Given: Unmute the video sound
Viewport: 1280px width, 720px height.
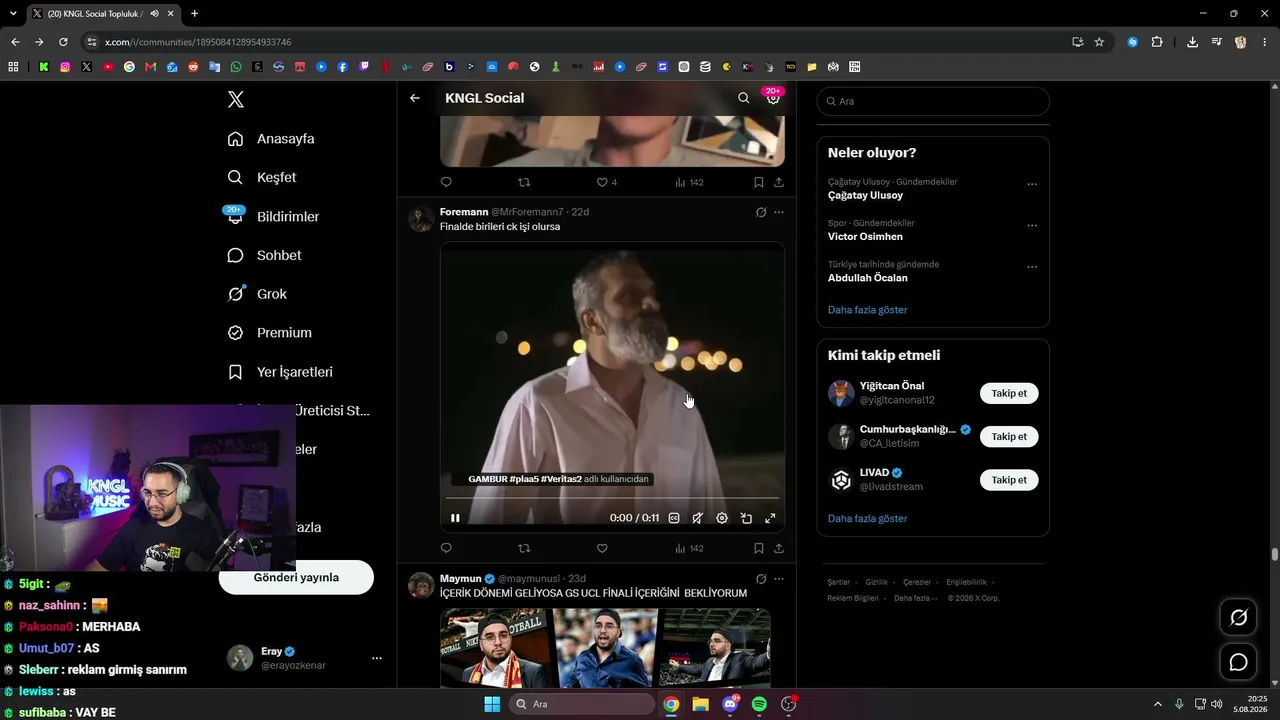Looking at the screenshot, I should (x=698, y=518).
